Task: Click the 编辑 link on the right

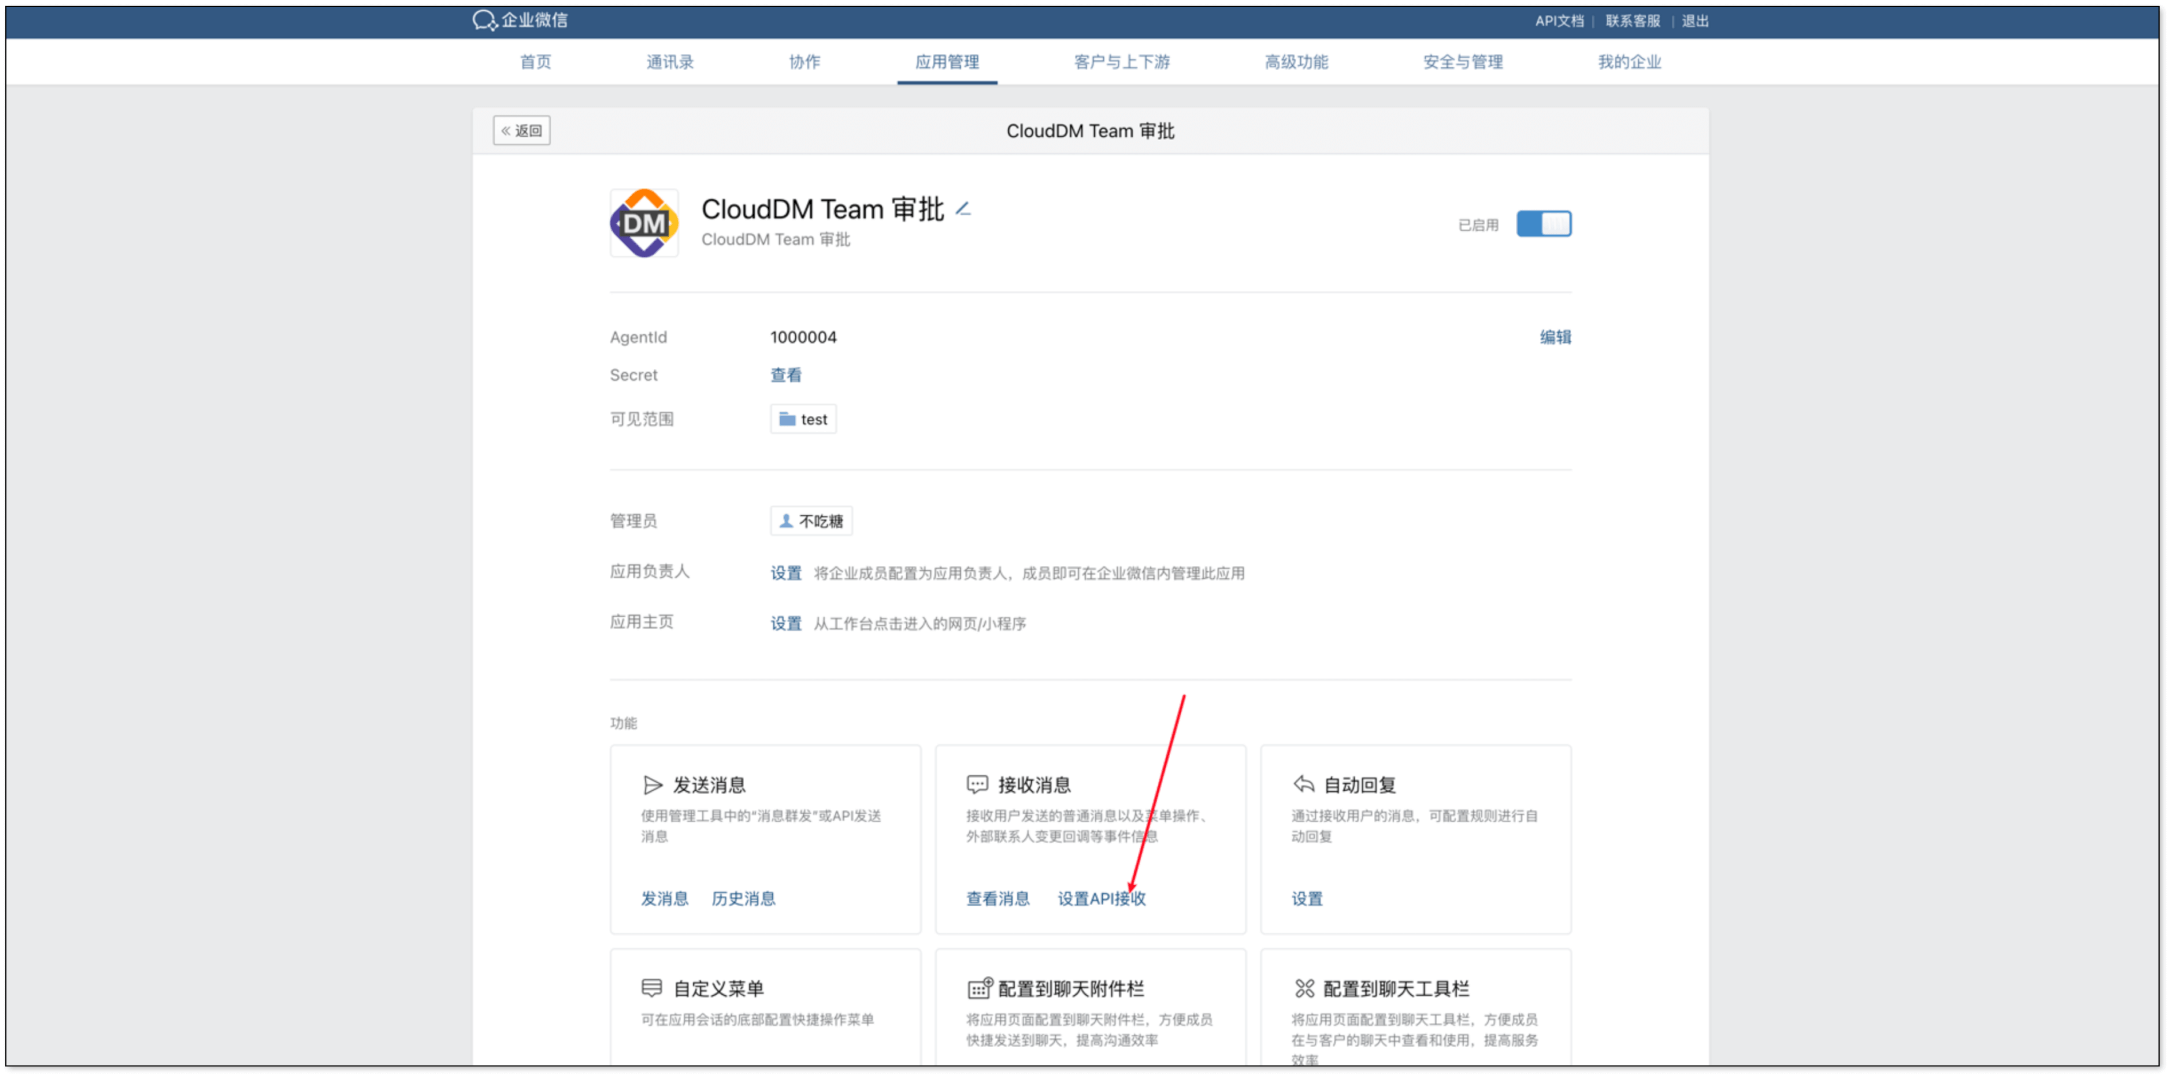Action: 1554,337
